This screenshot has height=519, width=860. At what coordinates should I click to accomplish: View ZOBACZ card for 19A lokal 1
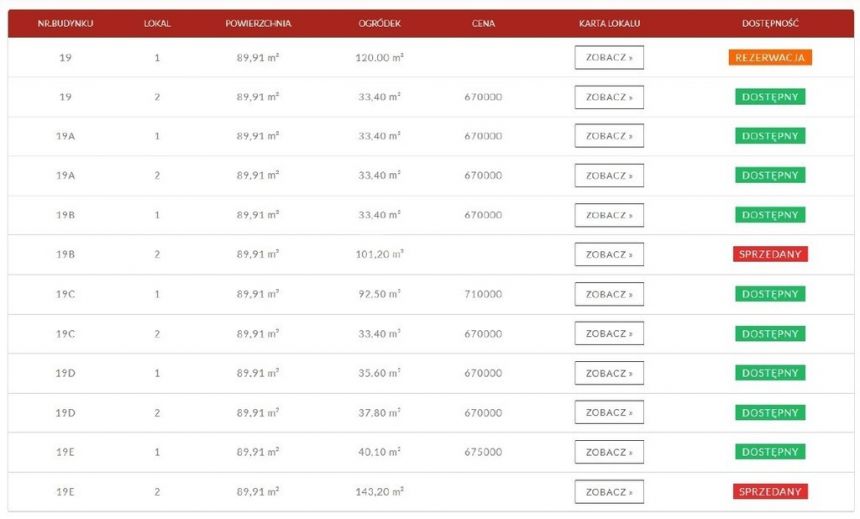click(x=609, y=136)
